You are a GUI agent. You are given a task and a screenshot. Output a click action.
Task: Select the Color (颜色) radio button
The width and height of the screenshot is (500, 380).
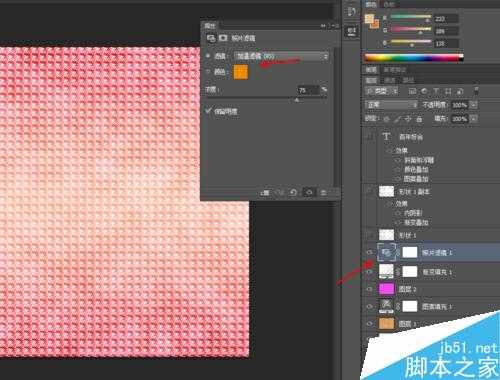coord(208,71)
